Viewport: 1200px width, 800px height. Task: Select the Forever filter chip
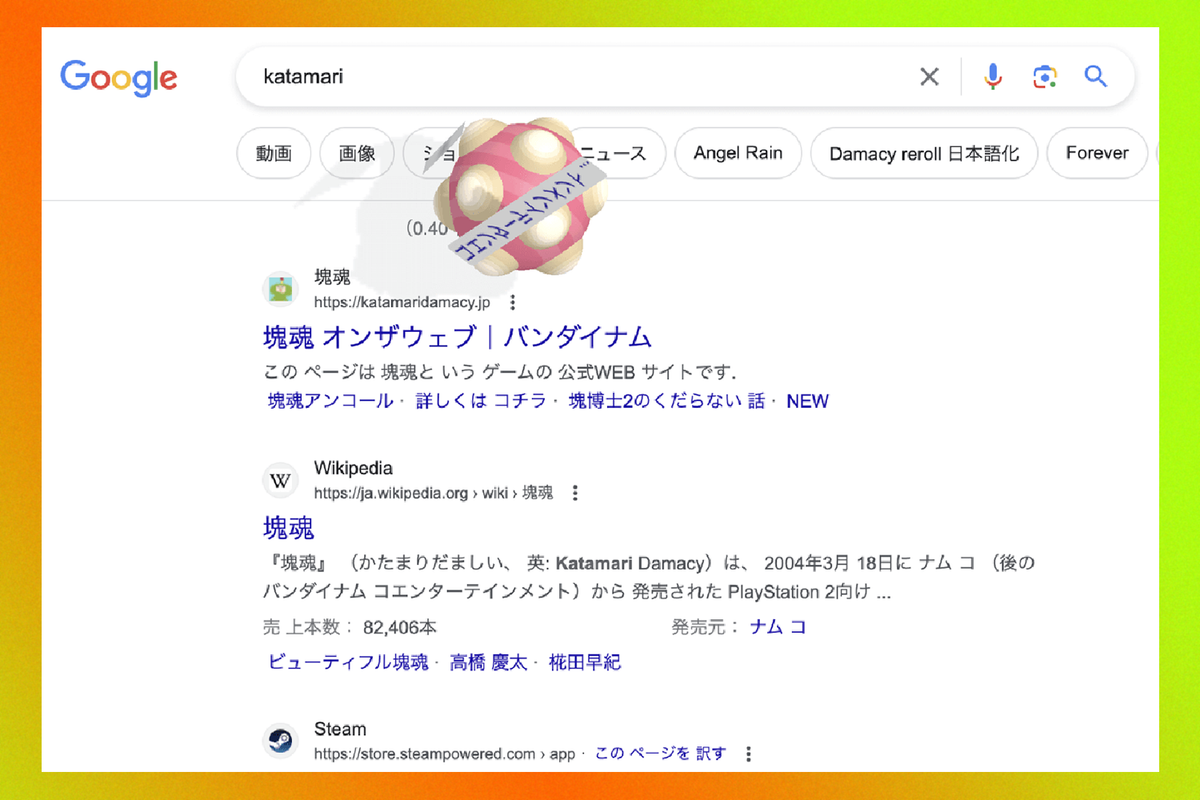(1097, 154)
